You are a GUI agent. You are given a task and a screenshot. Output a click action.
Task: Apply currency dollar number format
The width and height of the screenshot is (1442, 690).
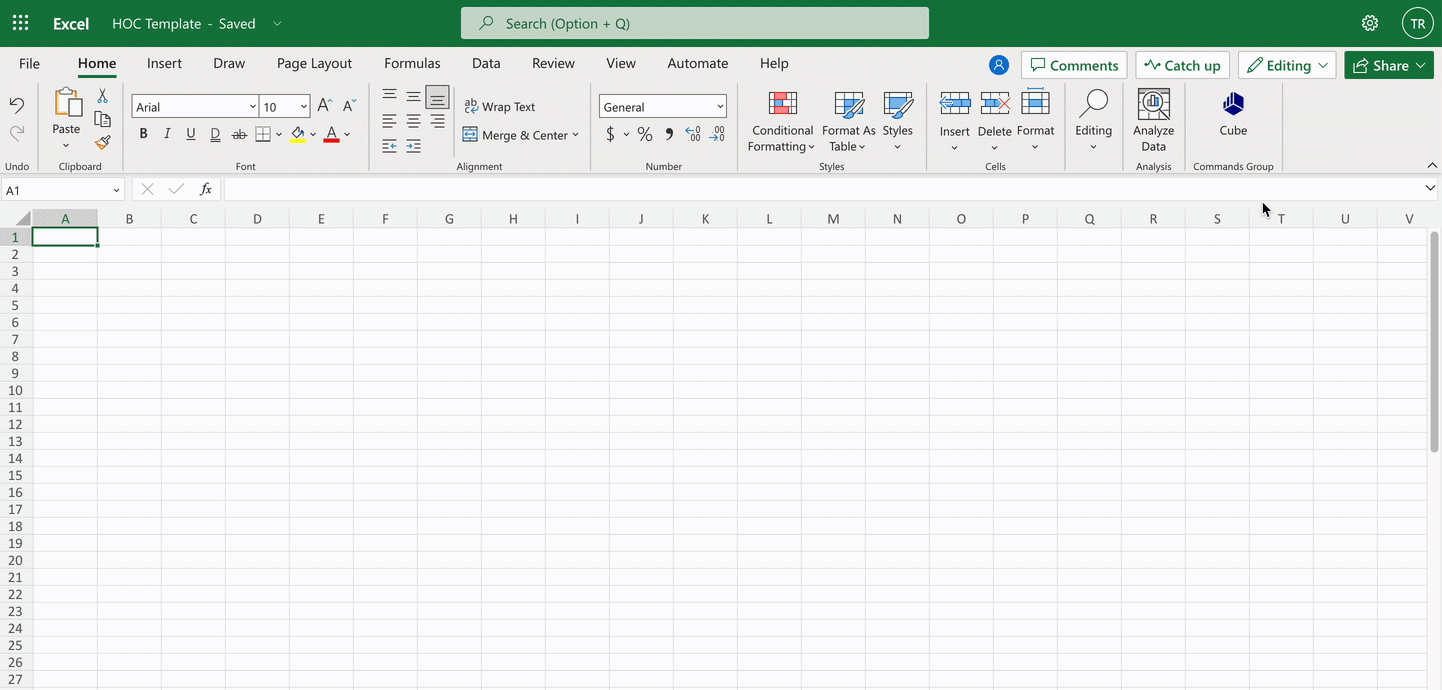610,134
